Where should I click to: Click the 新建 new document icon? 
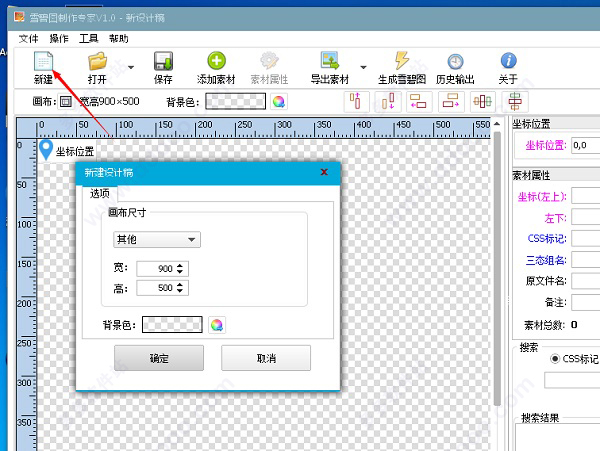(x=43, y=61)
